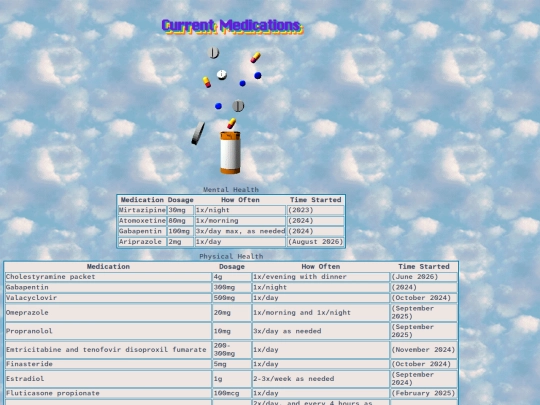Image resolution: width=540 pixels, height=405 pixels.
Task: Select the "100mg" Gabapentin dosage cell
Action: pos(180,231)
